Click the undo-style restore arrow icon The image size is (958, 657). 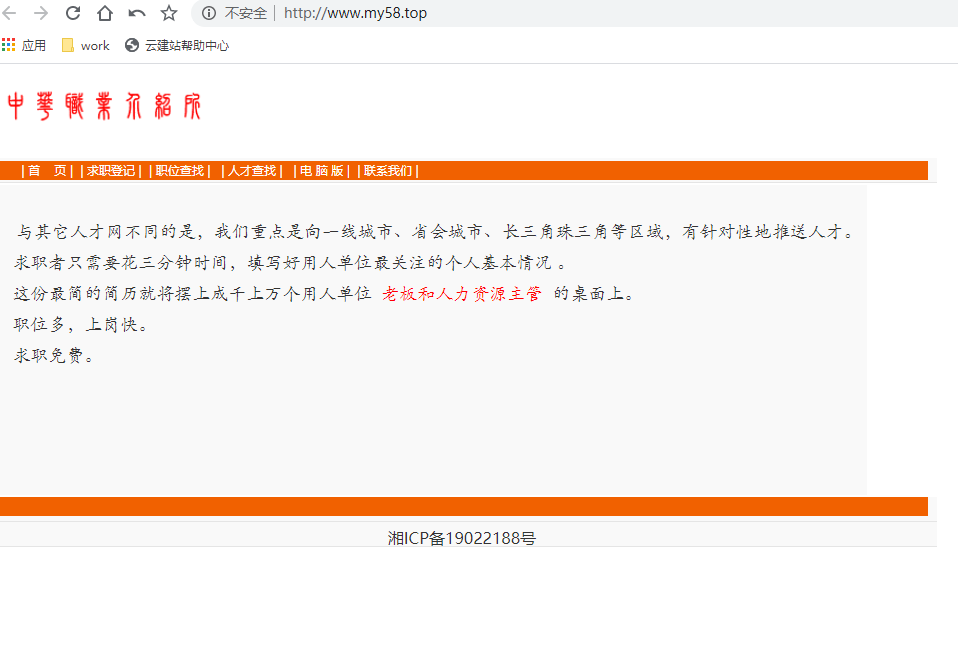pyautogui.click(x=137, y=13)
